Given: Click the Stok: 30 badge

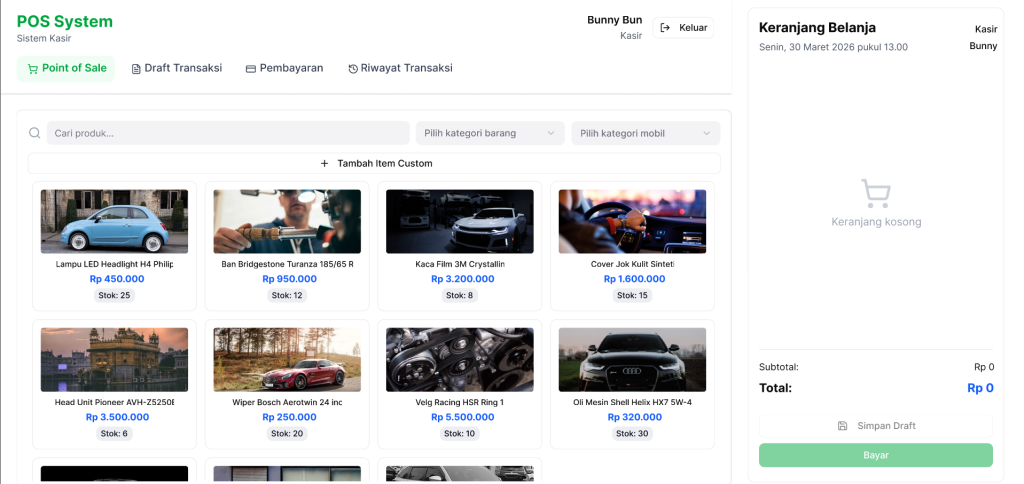Looking at the screenshot, I should coord(632,433).
